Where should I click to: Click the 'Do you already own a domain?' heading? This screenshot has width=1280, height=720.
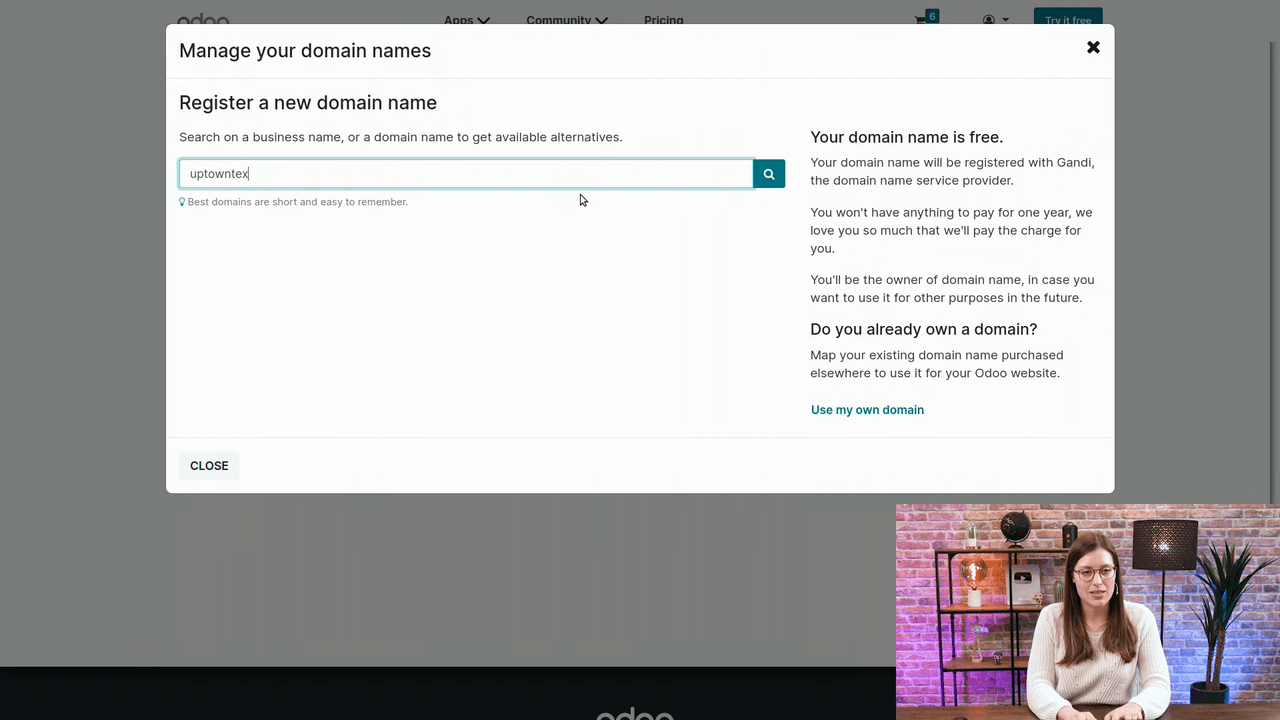(923, 329)
